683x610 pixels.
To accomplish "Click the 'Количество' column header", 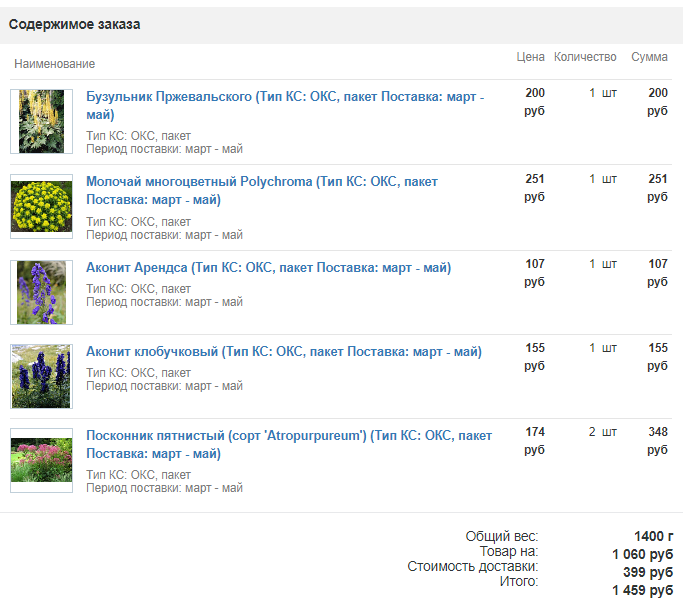I will click(585, 57).
